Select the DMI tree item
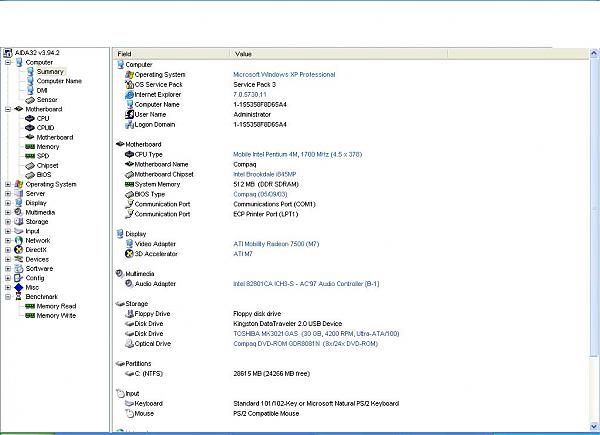Image resolution: width=600 pixels, height=435 pixels. coord(42,90)
